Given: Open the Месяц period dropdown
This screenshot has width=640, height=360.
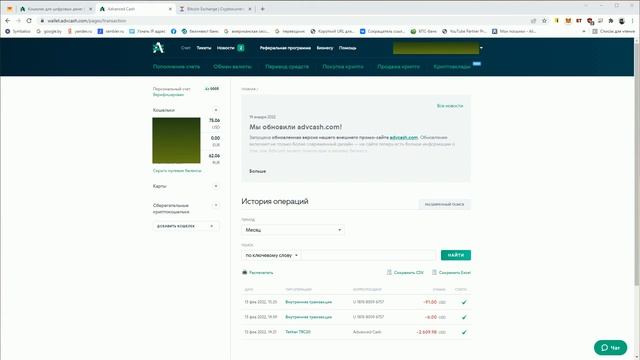Looking at the screenshot, I should (x=293, y=230).
